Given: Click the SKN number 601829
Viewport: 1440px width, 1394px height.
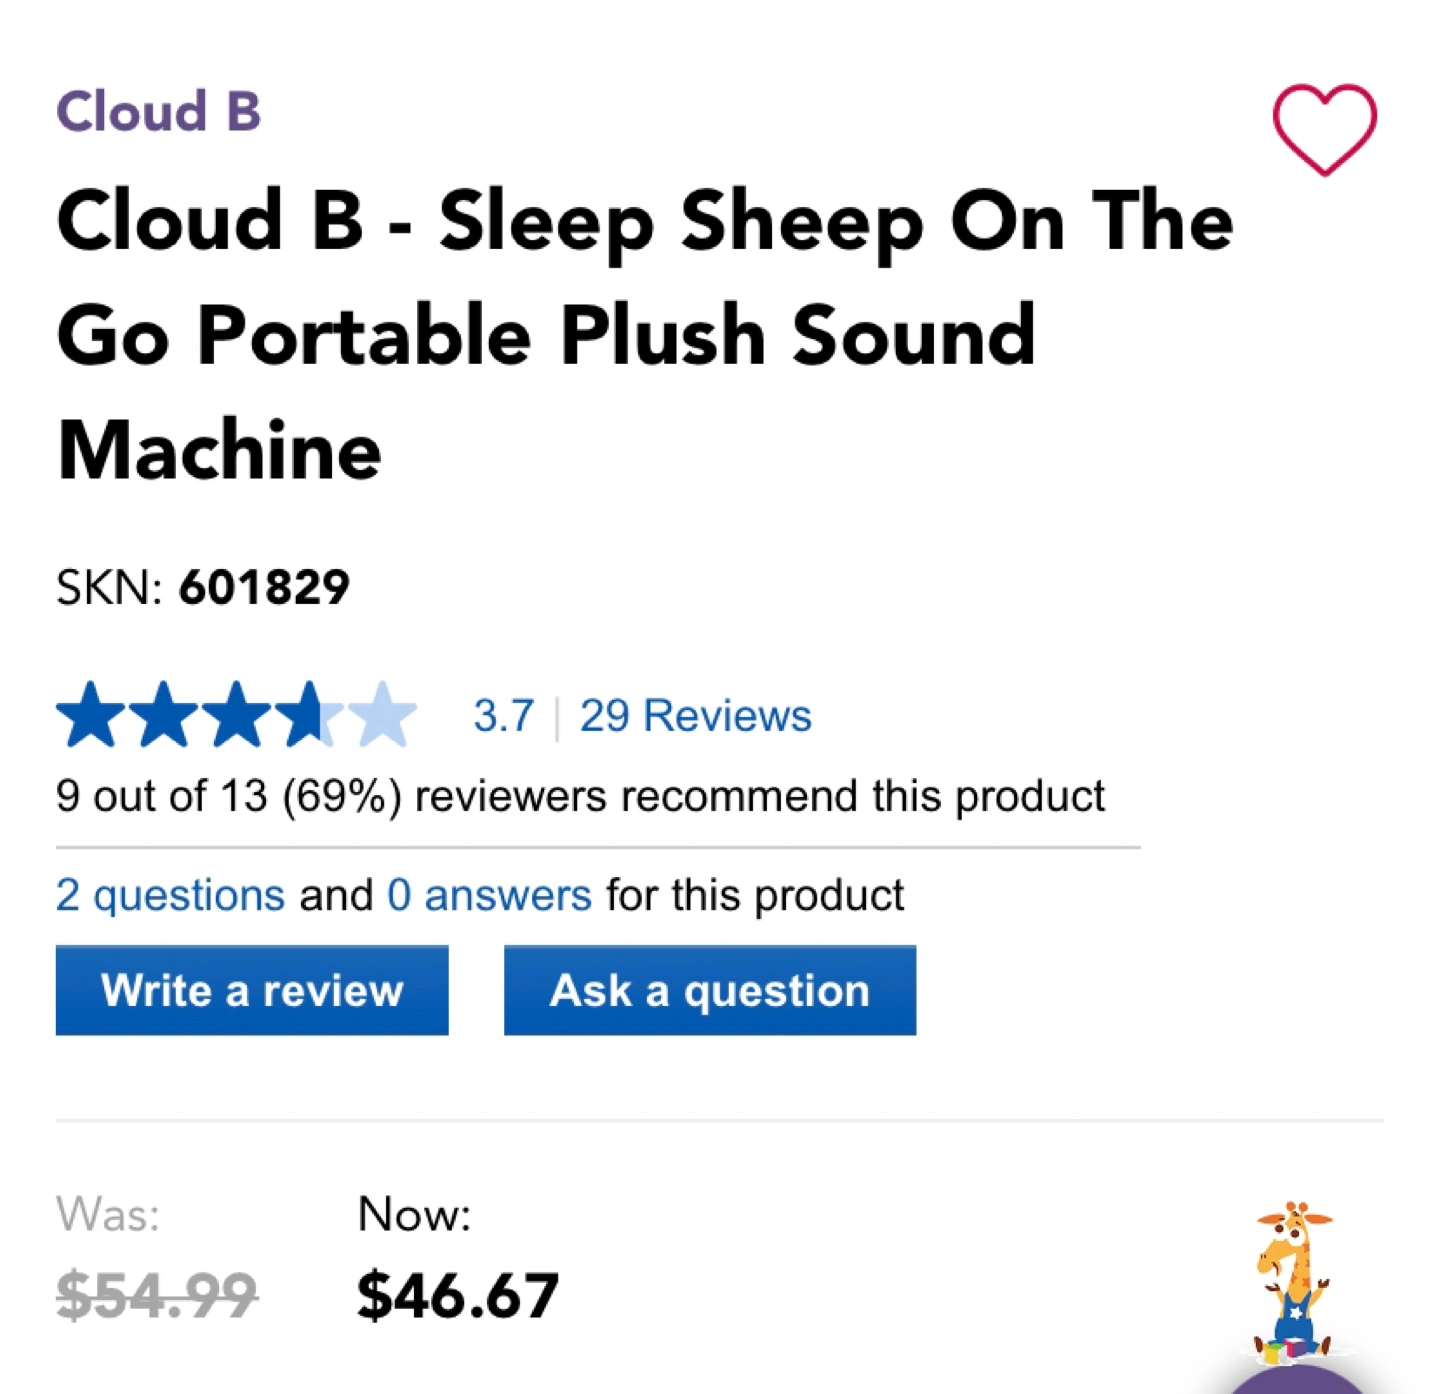Looking at the screenshot, I should [264, 587].
